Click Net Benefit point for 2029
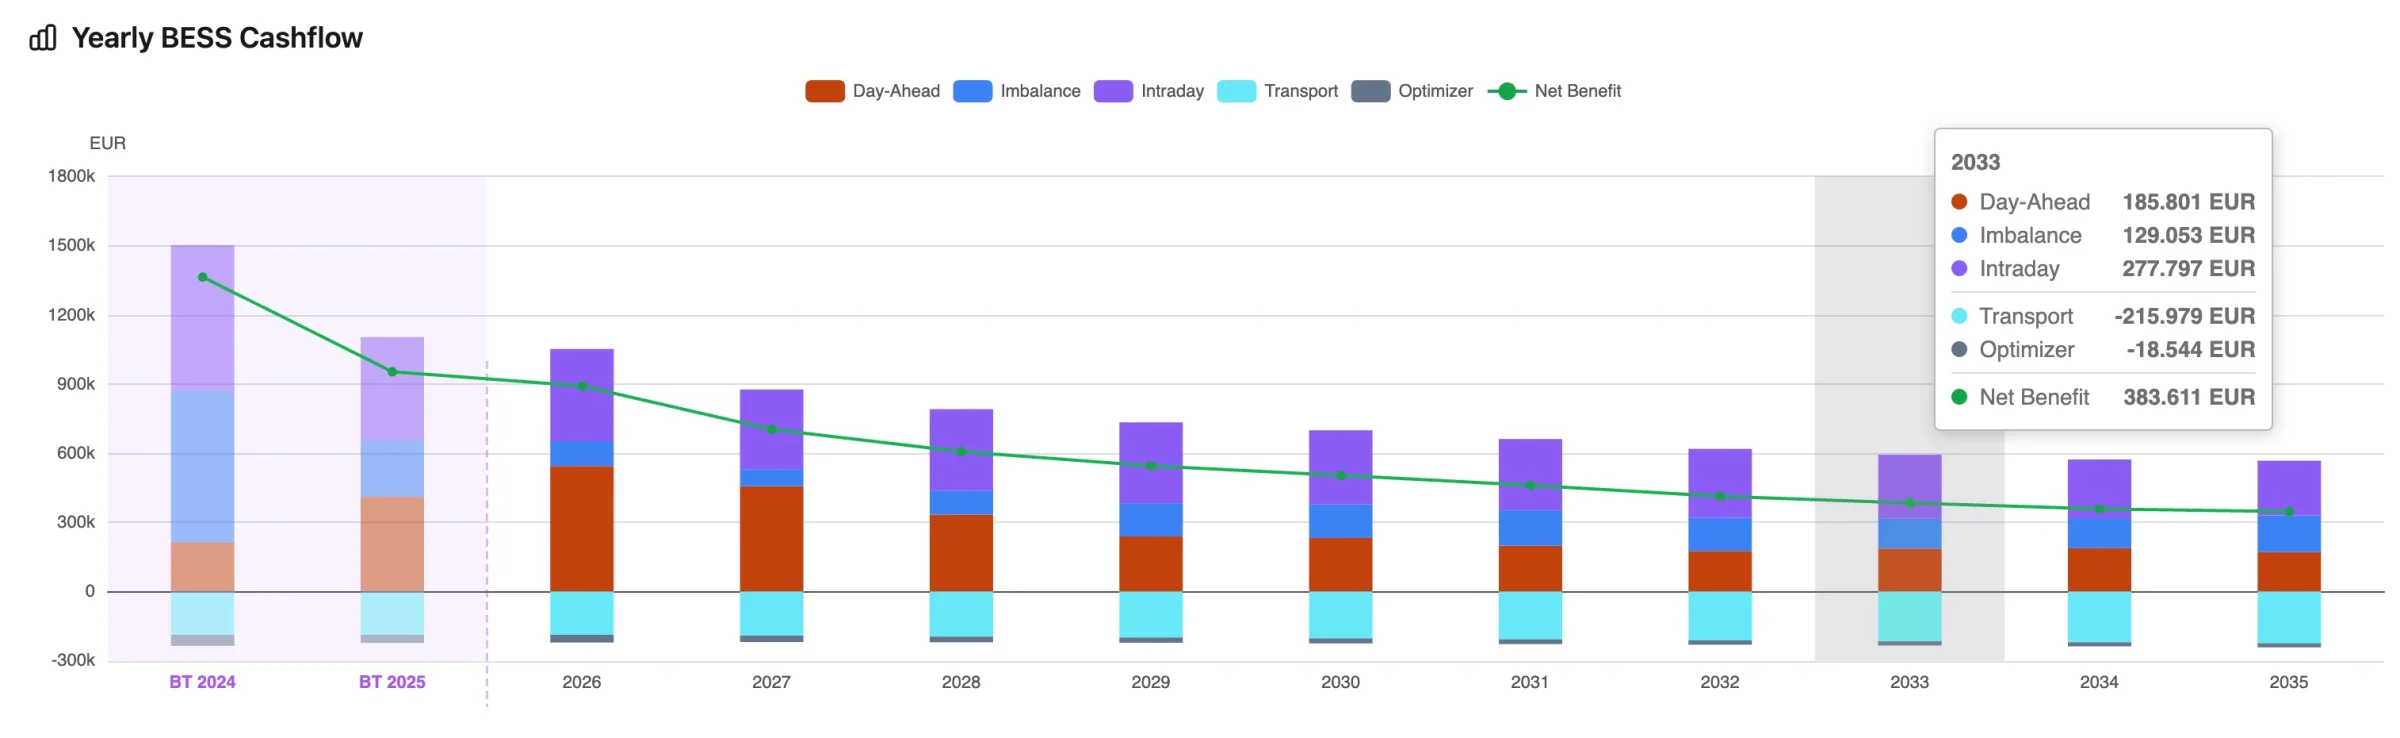Screen dimensions: 2400x738 click(x=1151, y=466)
